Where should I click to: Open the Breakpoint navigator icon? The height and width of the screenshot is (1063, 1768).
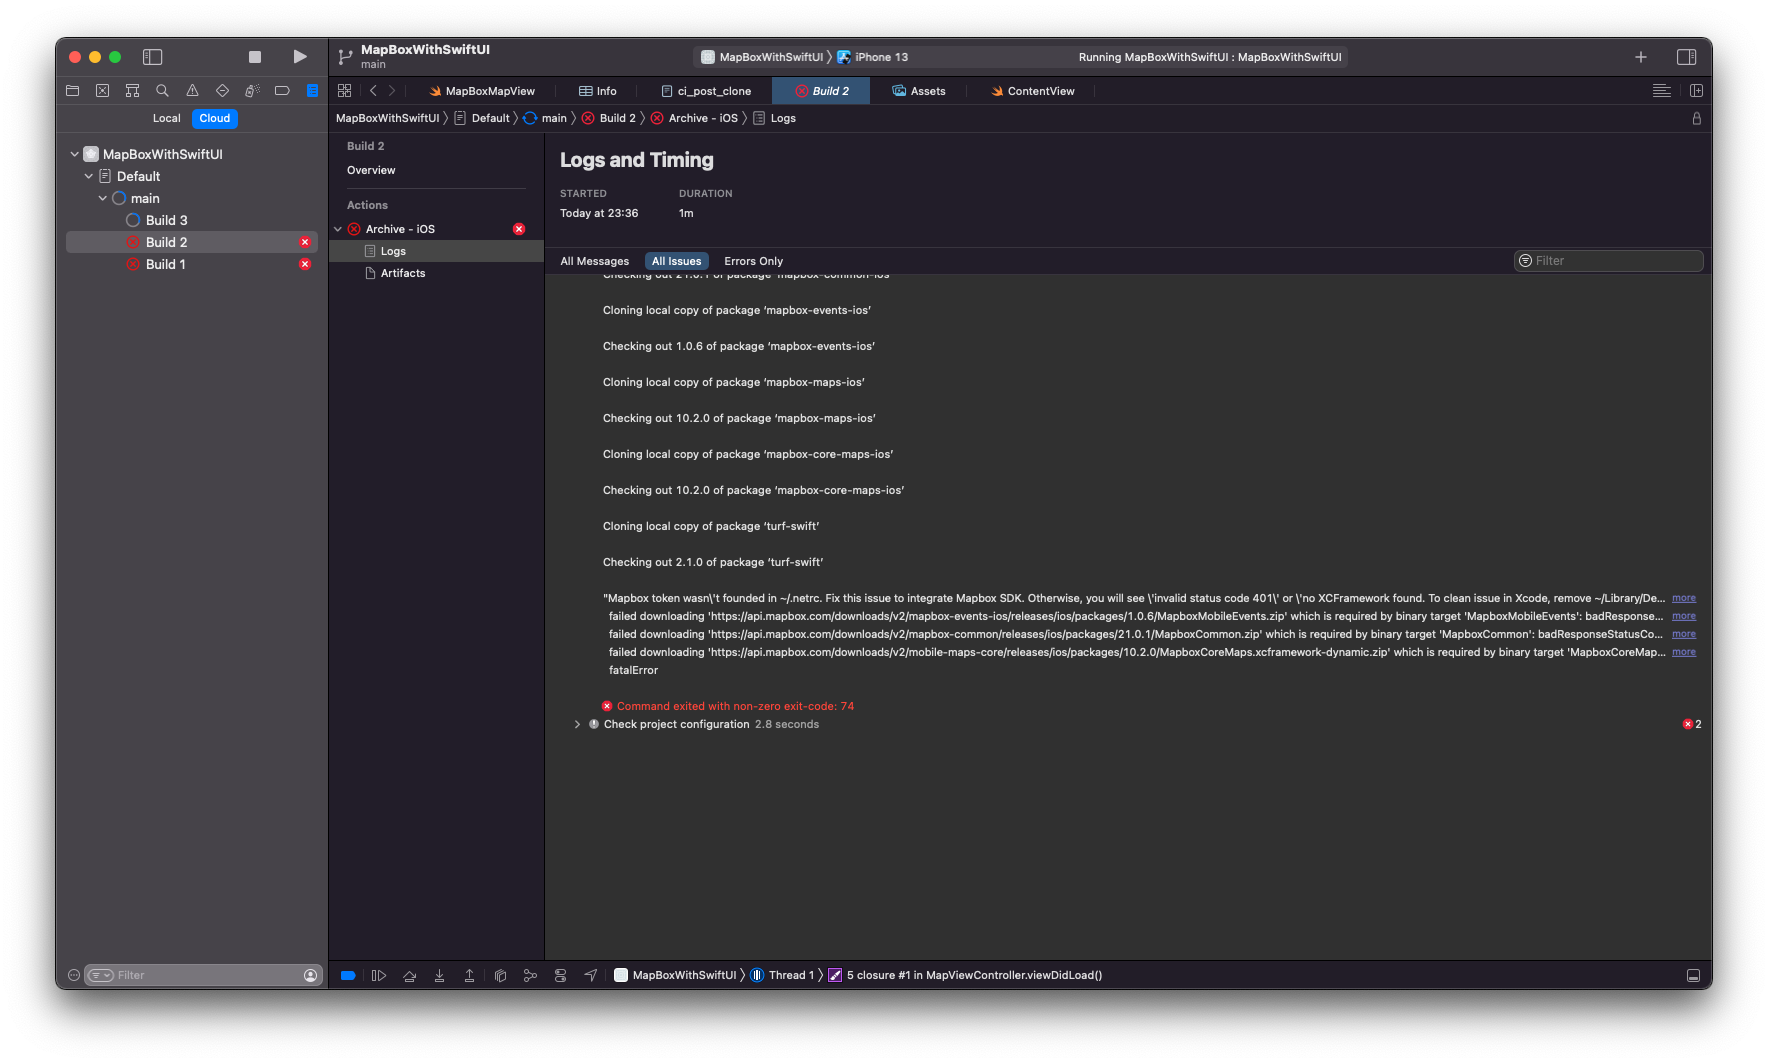pos(282,91)
